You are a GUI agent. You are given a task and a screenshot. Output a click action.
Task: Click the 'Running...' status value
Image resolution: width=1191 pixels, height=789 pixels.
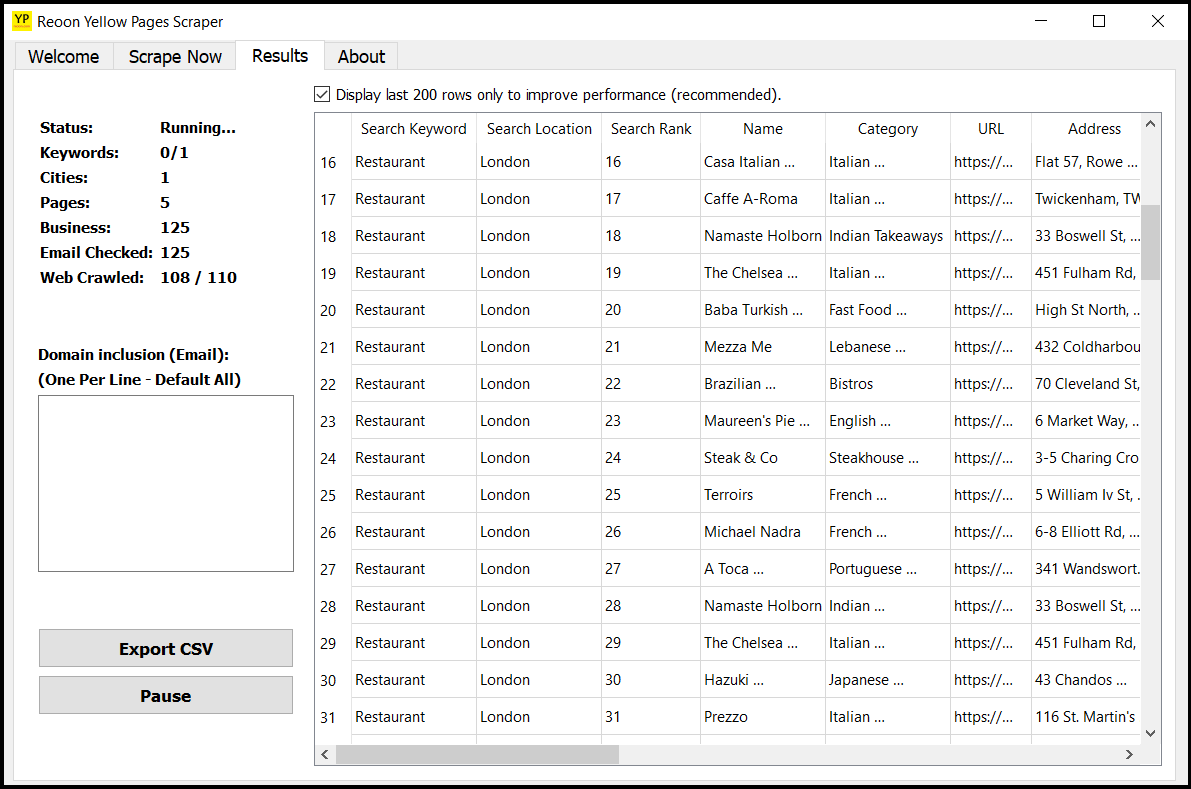click(x=197, y=128)
